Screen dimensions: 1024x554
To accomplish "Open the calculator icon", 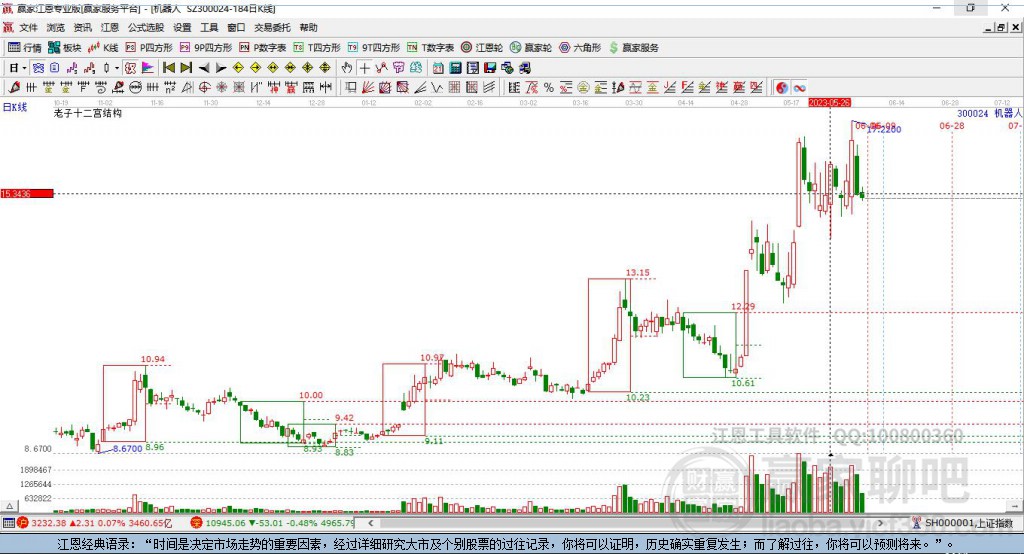I will pos(456,68).
